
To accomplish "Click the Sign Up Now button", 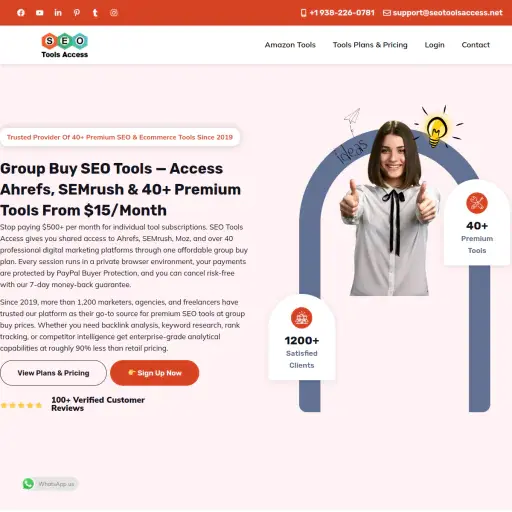I will pyautogui.click(x=155, y=373).
